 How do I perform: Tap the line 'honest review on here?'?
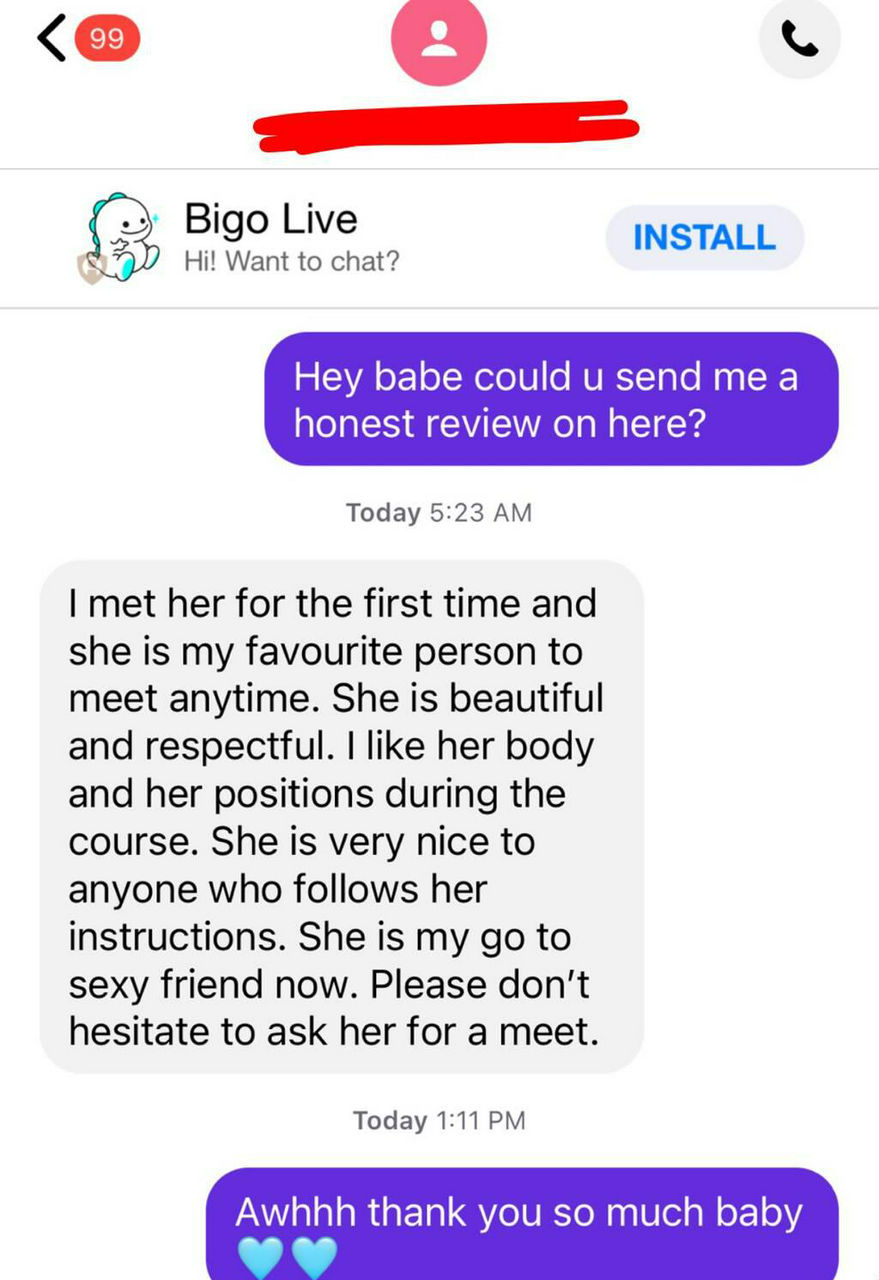coord(500,424)
